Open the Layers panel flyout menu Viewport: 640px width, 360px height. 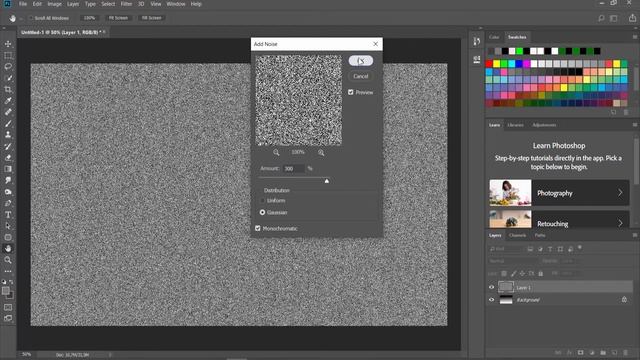point(635,235)
